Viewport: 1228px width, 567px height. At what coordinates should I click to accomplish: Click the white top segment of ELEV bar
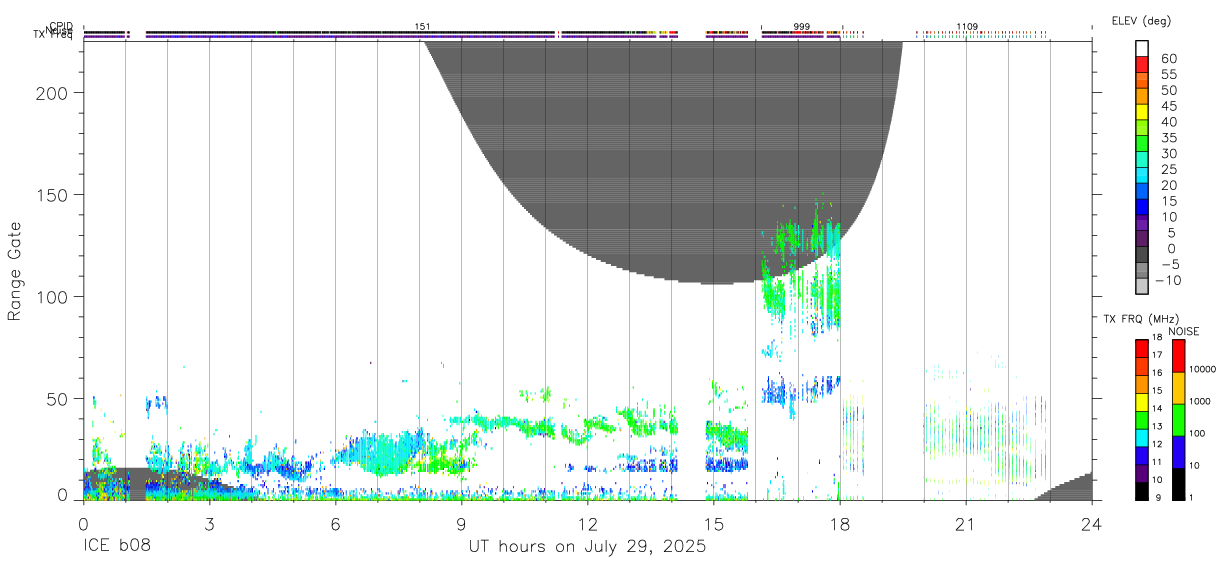(1142, 49)
